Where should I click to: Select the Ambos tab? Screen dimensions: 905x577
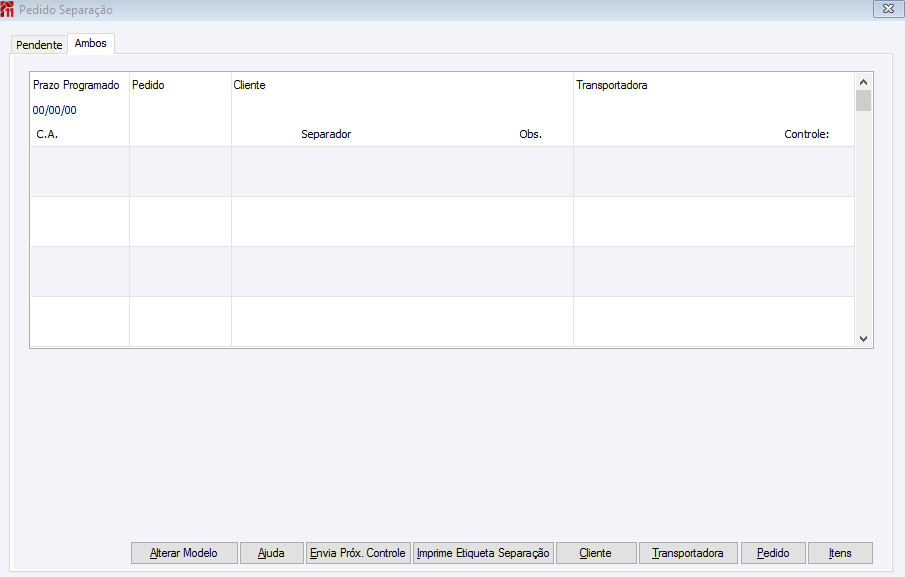pos(91,43)
